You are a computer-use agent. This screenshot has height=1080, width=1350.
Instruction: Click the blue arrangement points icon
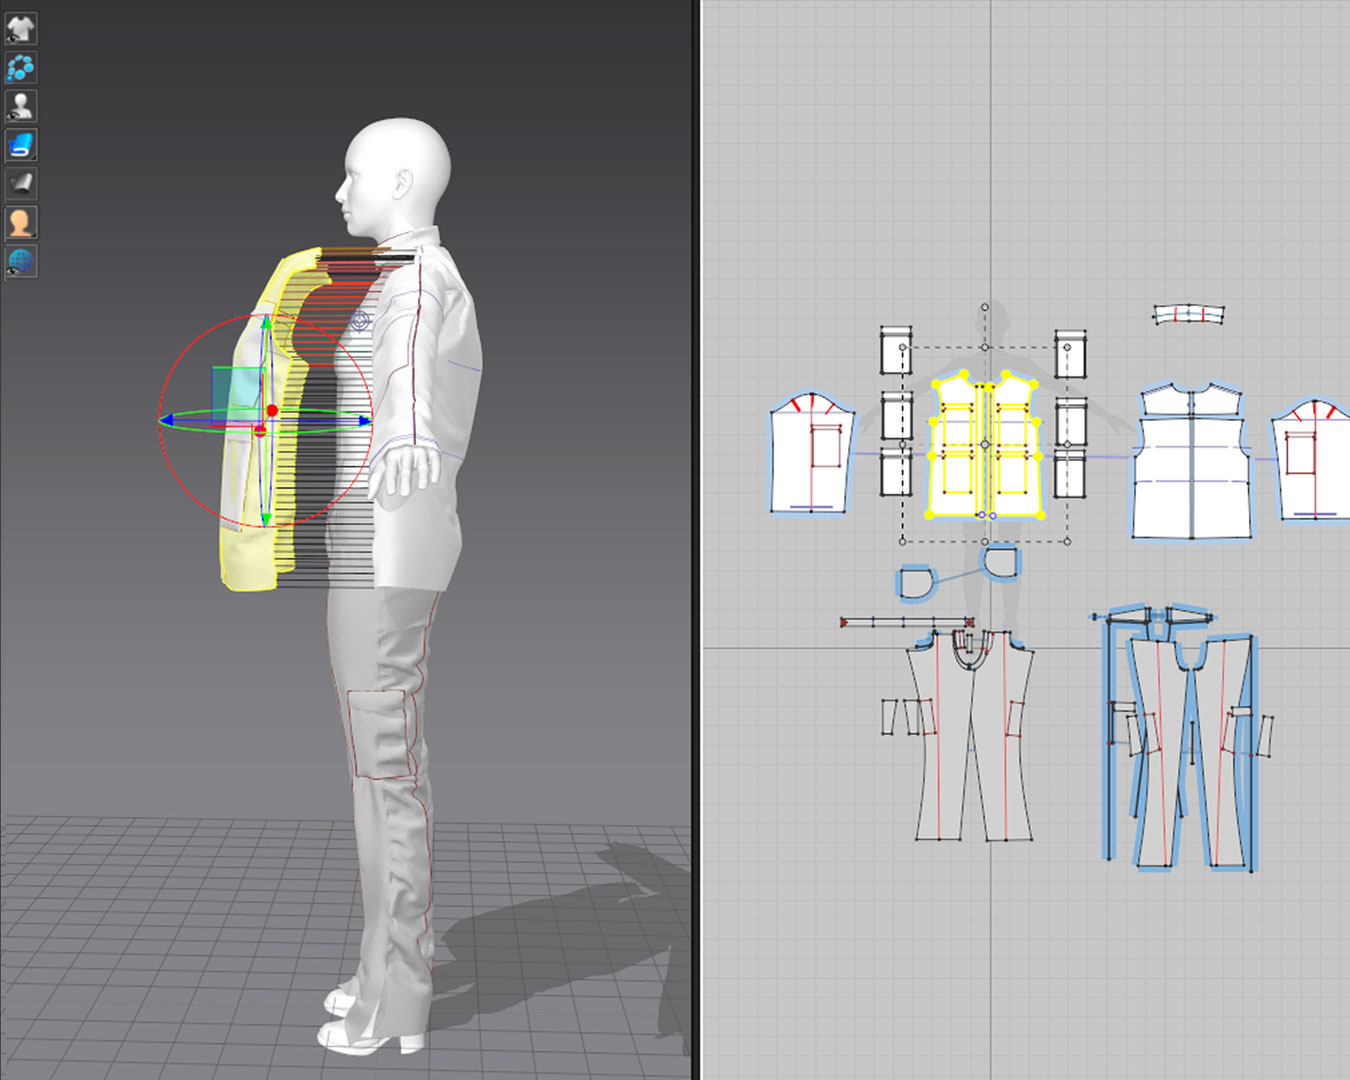(20, 67)
